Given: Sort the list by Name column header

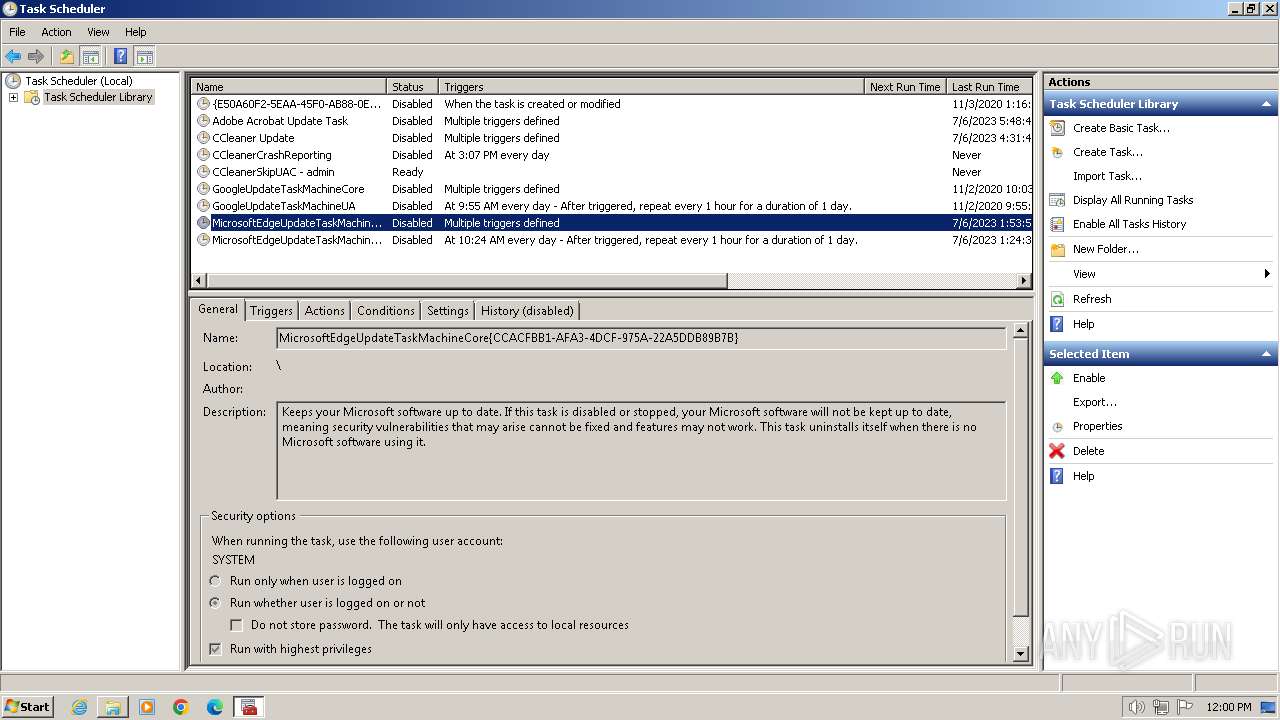Looking at the screenshot, I should 288,87.
